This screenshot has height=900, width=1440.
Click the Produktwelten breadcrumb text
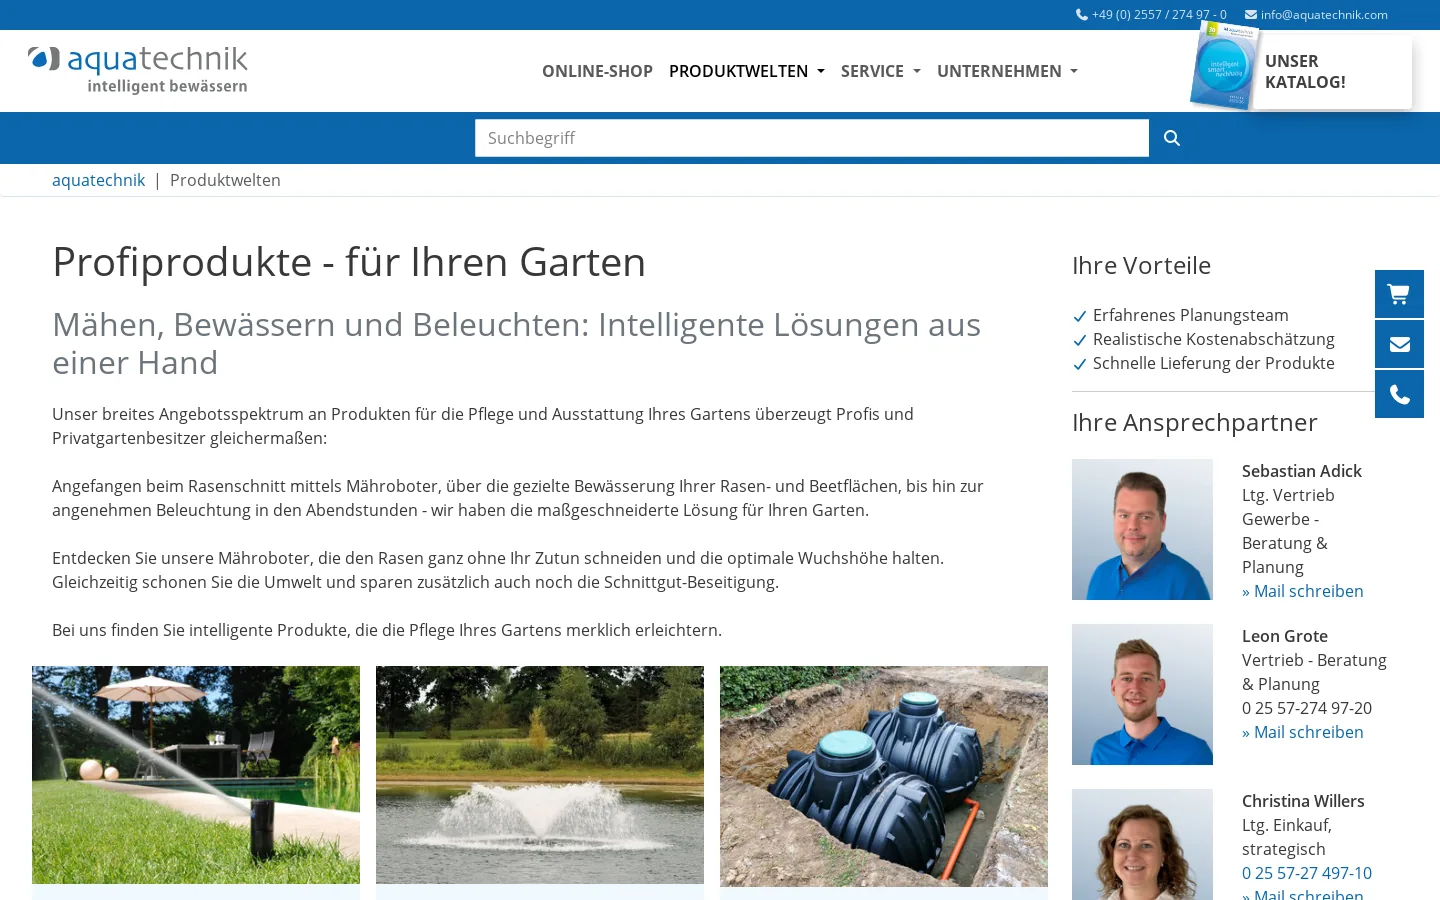point(225,180)
